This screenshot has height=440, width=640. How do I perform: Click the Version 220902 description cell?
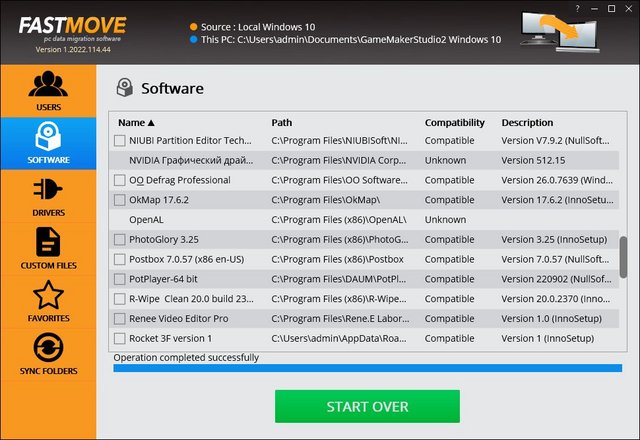556,279
